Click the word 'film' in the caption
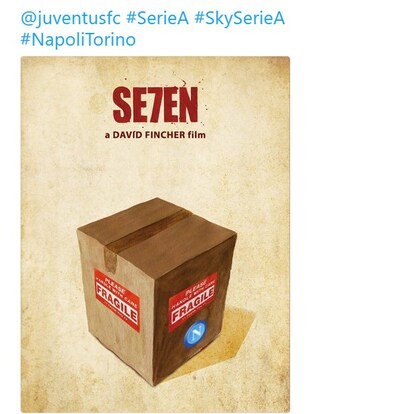 tap(197, 135)
